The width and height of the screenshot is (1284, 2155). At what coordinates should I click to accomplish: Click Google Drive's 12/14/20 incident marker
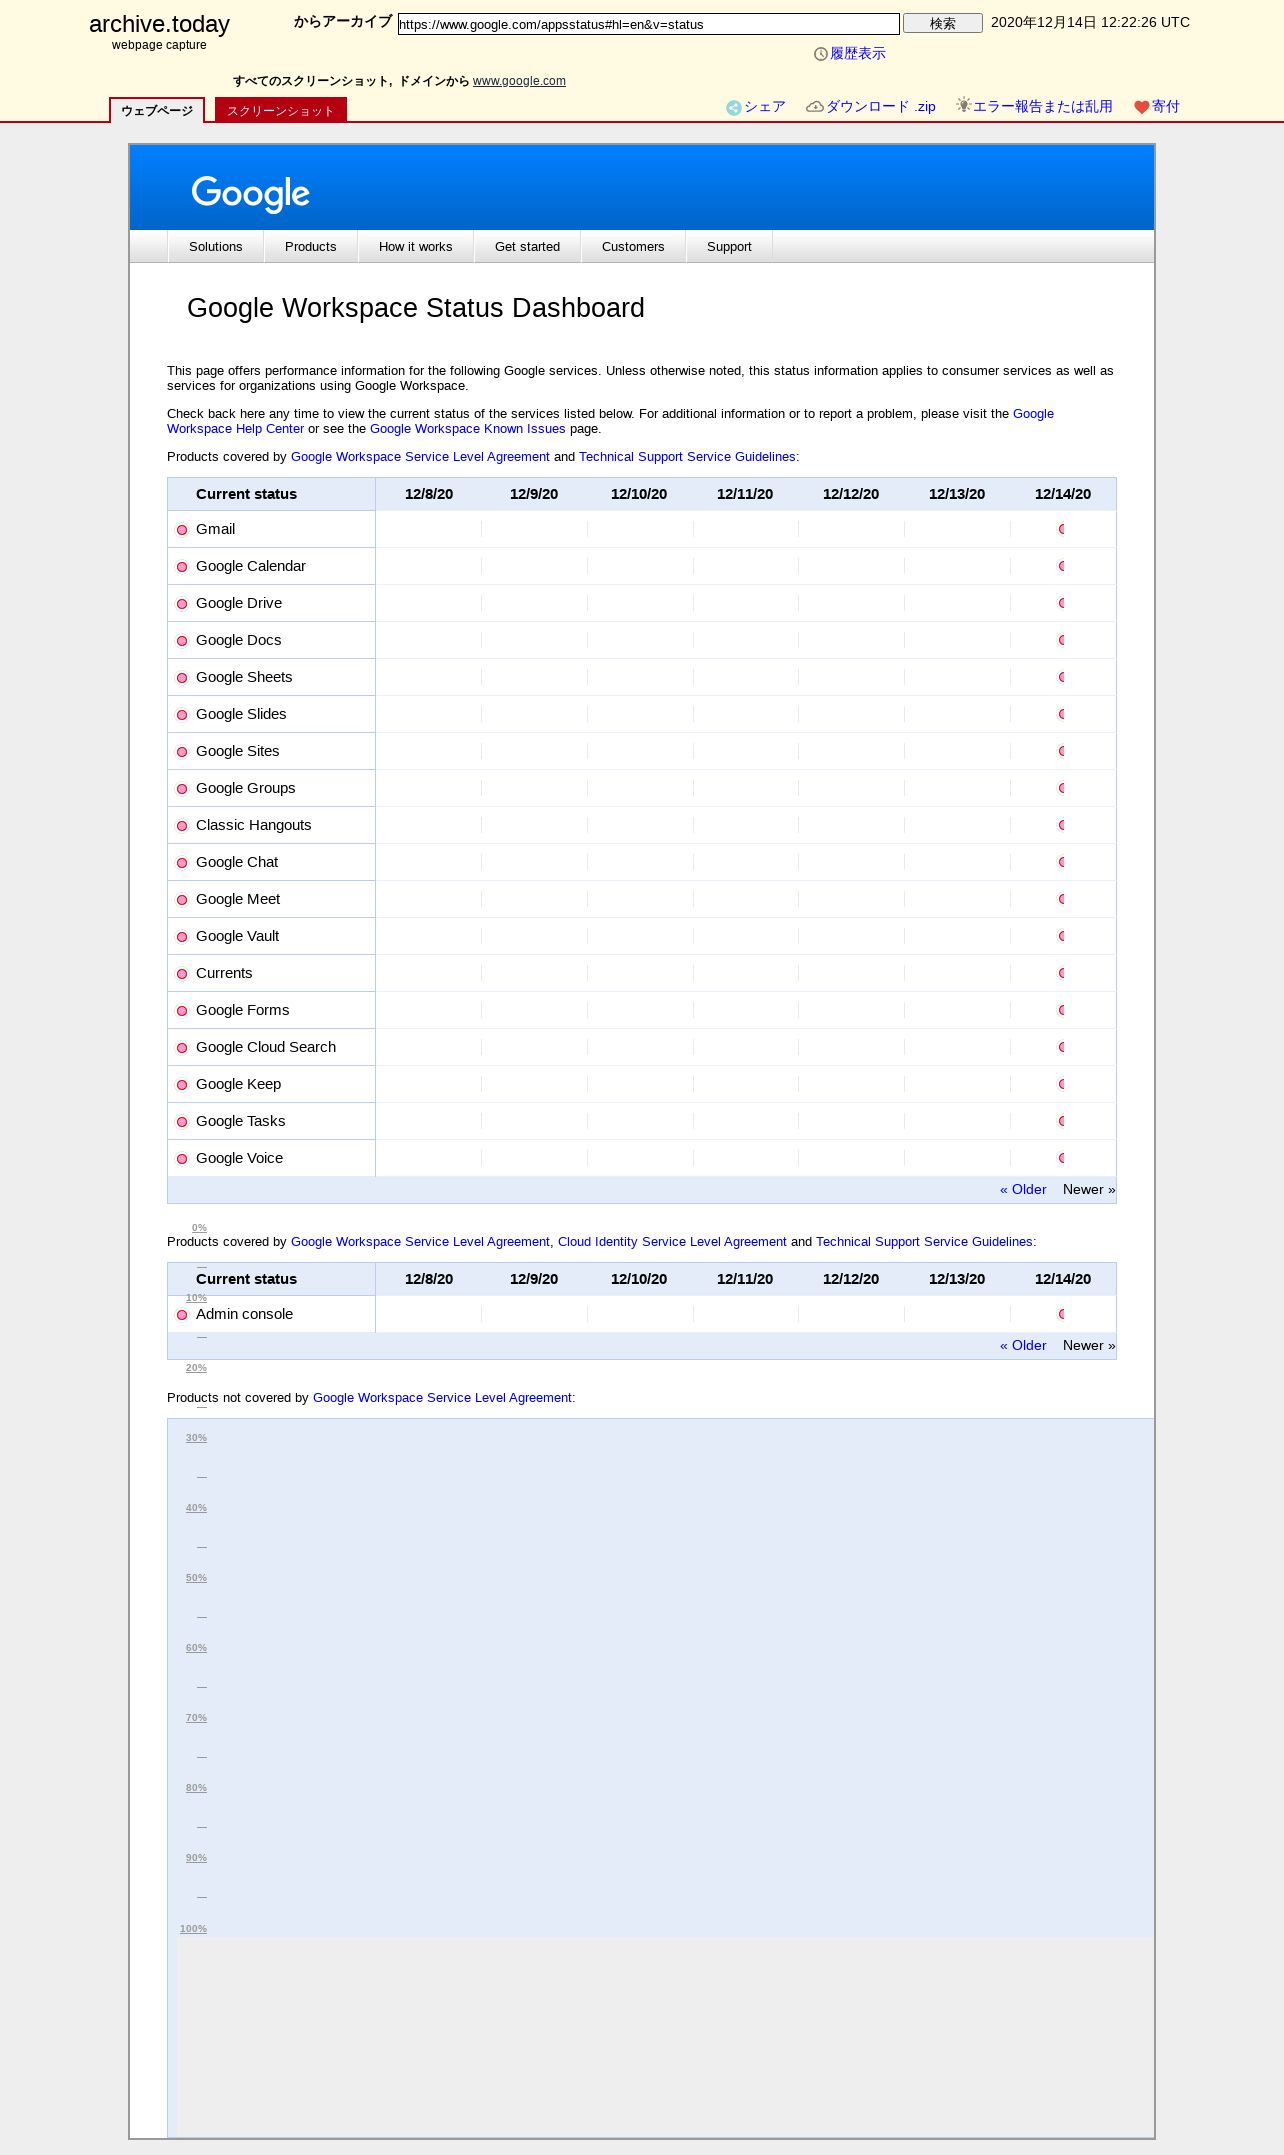click(1061, 603)
